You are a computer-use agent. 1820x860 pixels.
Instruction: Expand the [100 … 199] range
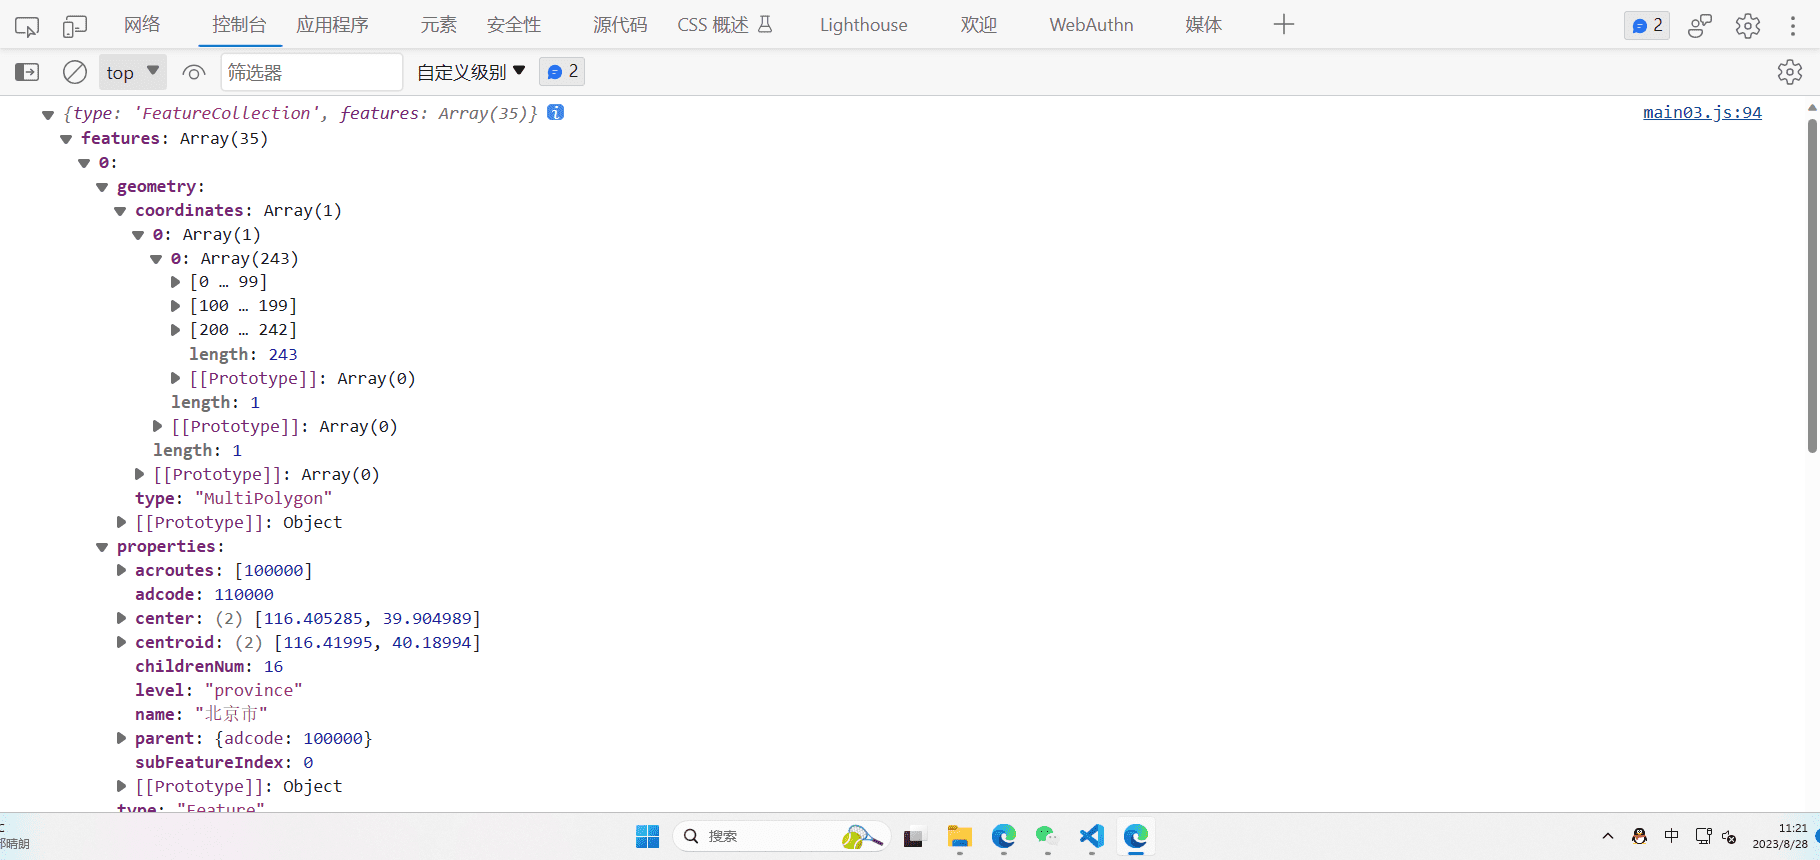175,306
